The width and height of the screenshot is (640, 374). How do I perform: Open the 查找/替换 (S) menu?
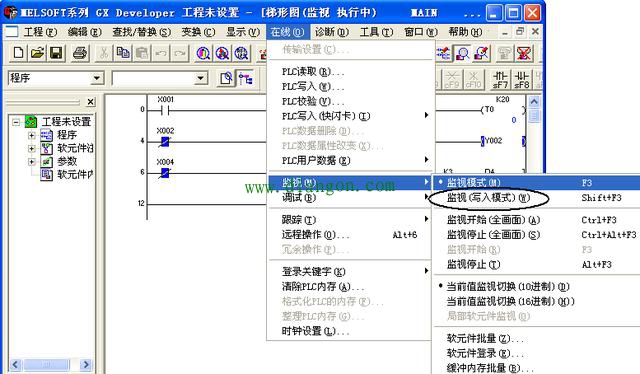point(142,32)
